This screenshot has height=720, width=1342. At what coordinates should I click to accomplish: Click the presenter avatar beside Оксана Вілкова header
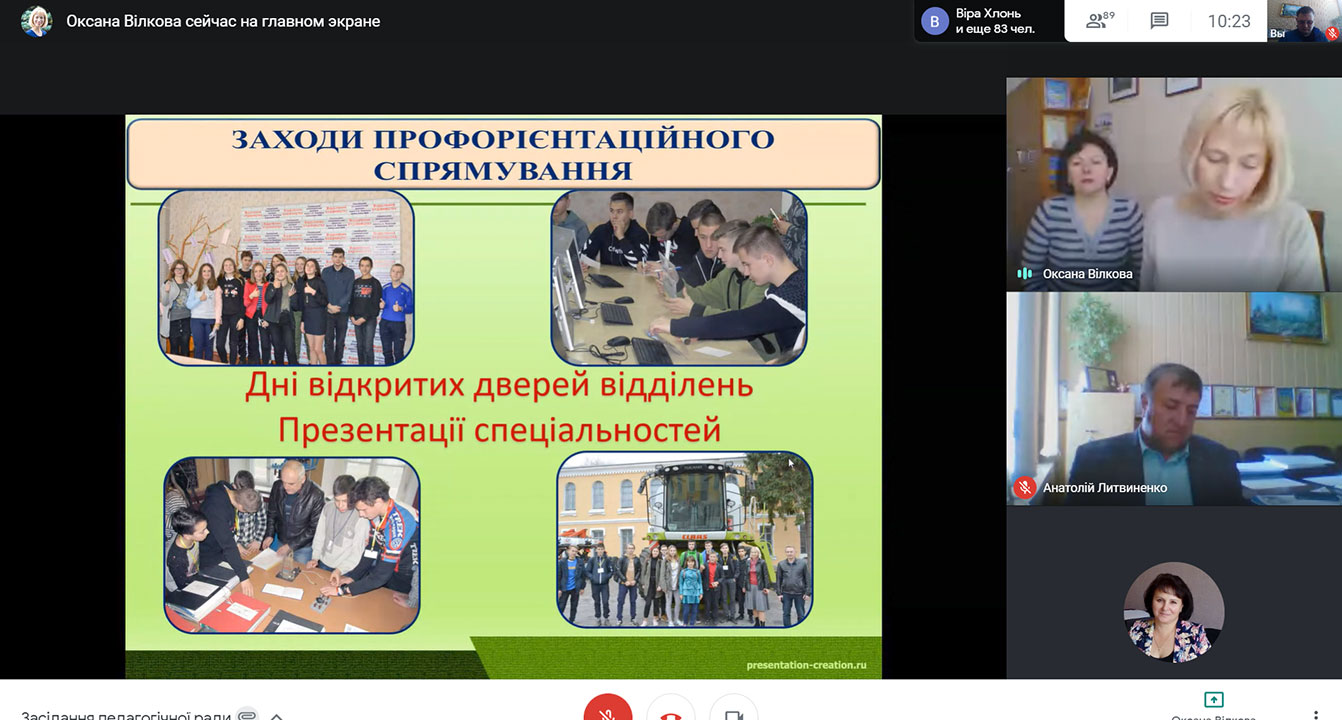(37, 21)
